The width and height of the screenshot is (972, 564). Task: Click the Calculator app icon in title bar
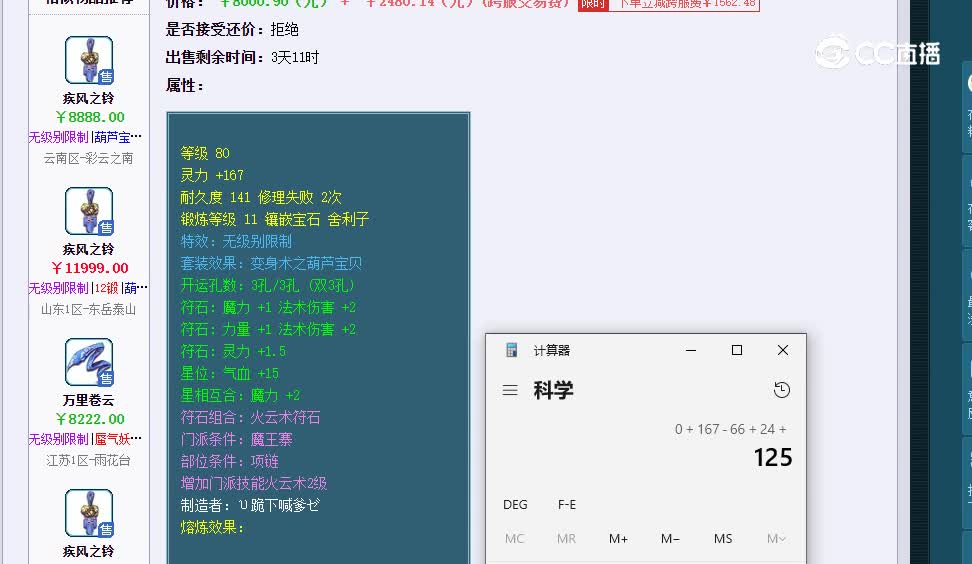click(x=511, y=350)
